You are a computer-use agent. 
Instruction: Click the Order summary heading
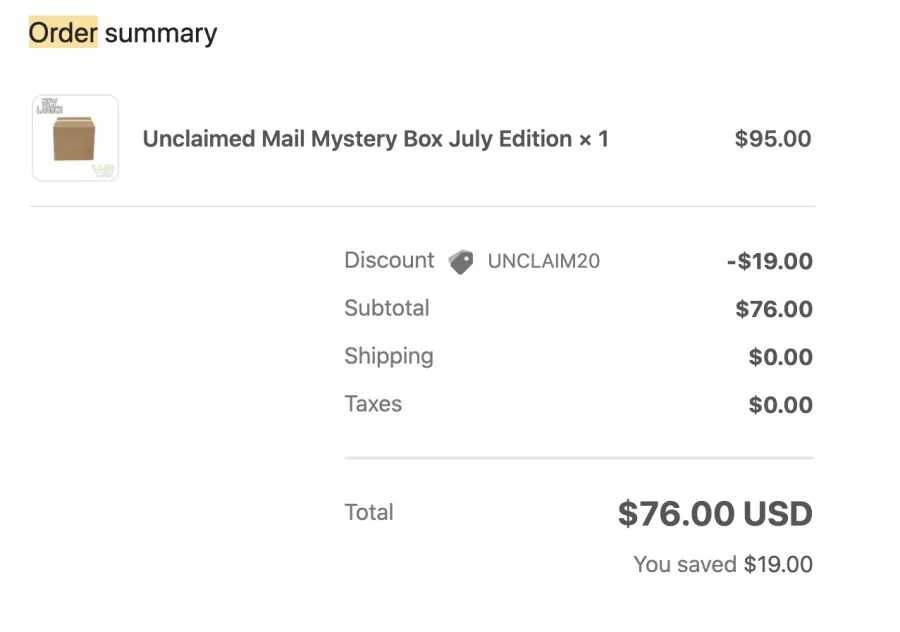pyautogui.click(x=123, y=33)
